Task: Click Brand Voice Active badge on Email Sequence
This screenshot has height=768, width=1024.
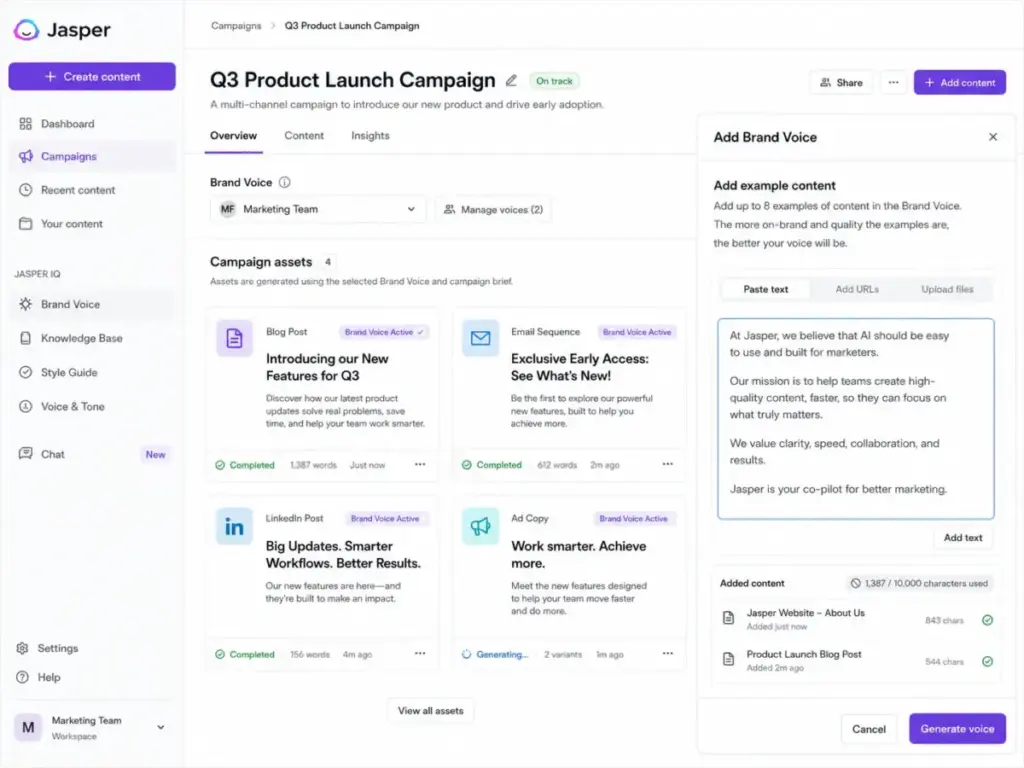Action: coord(637,332)
